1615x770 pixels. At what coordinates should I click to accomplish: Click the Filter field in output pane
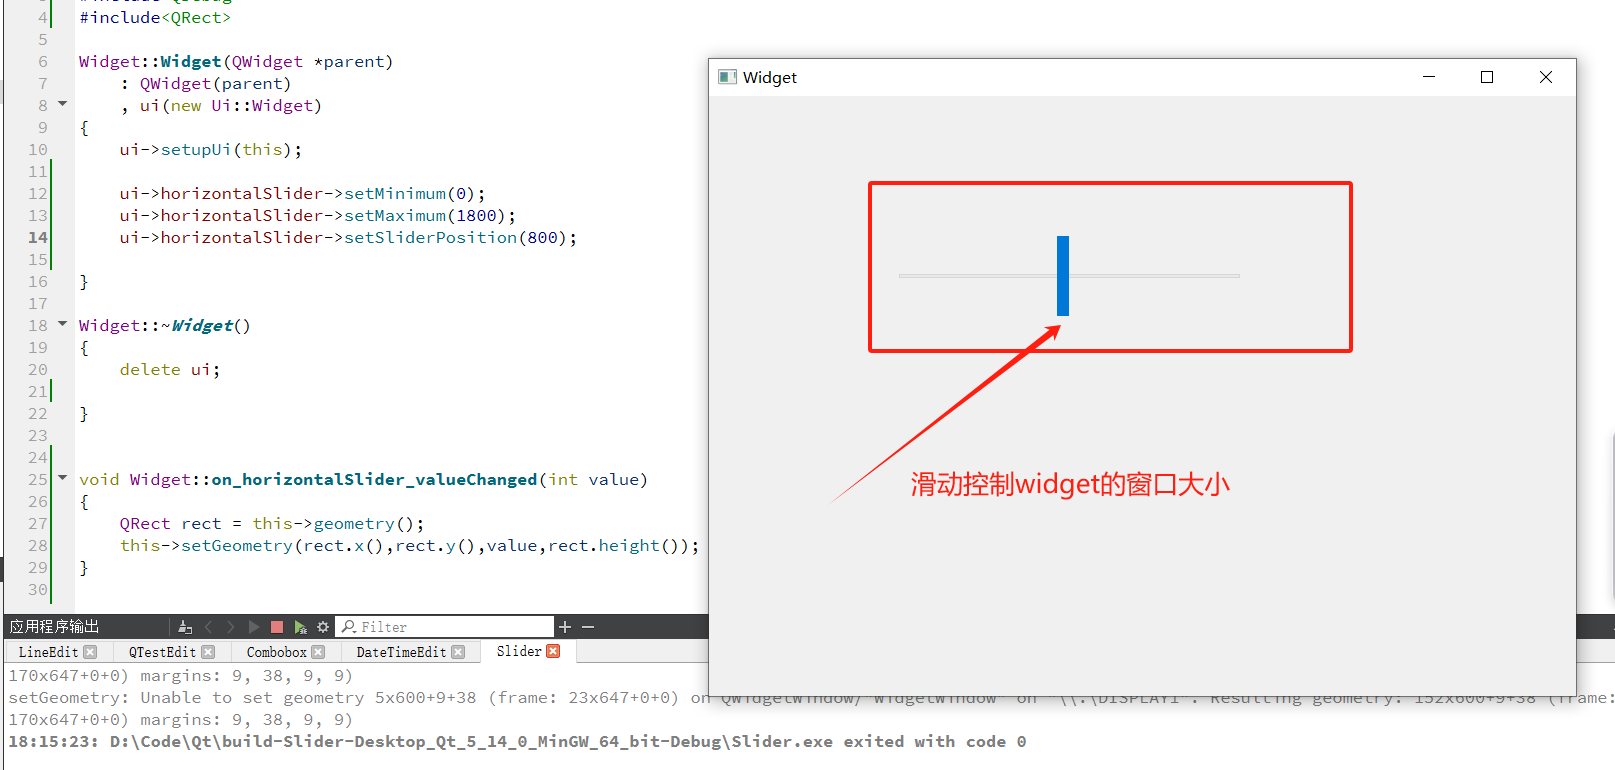(x=445, y=627)
